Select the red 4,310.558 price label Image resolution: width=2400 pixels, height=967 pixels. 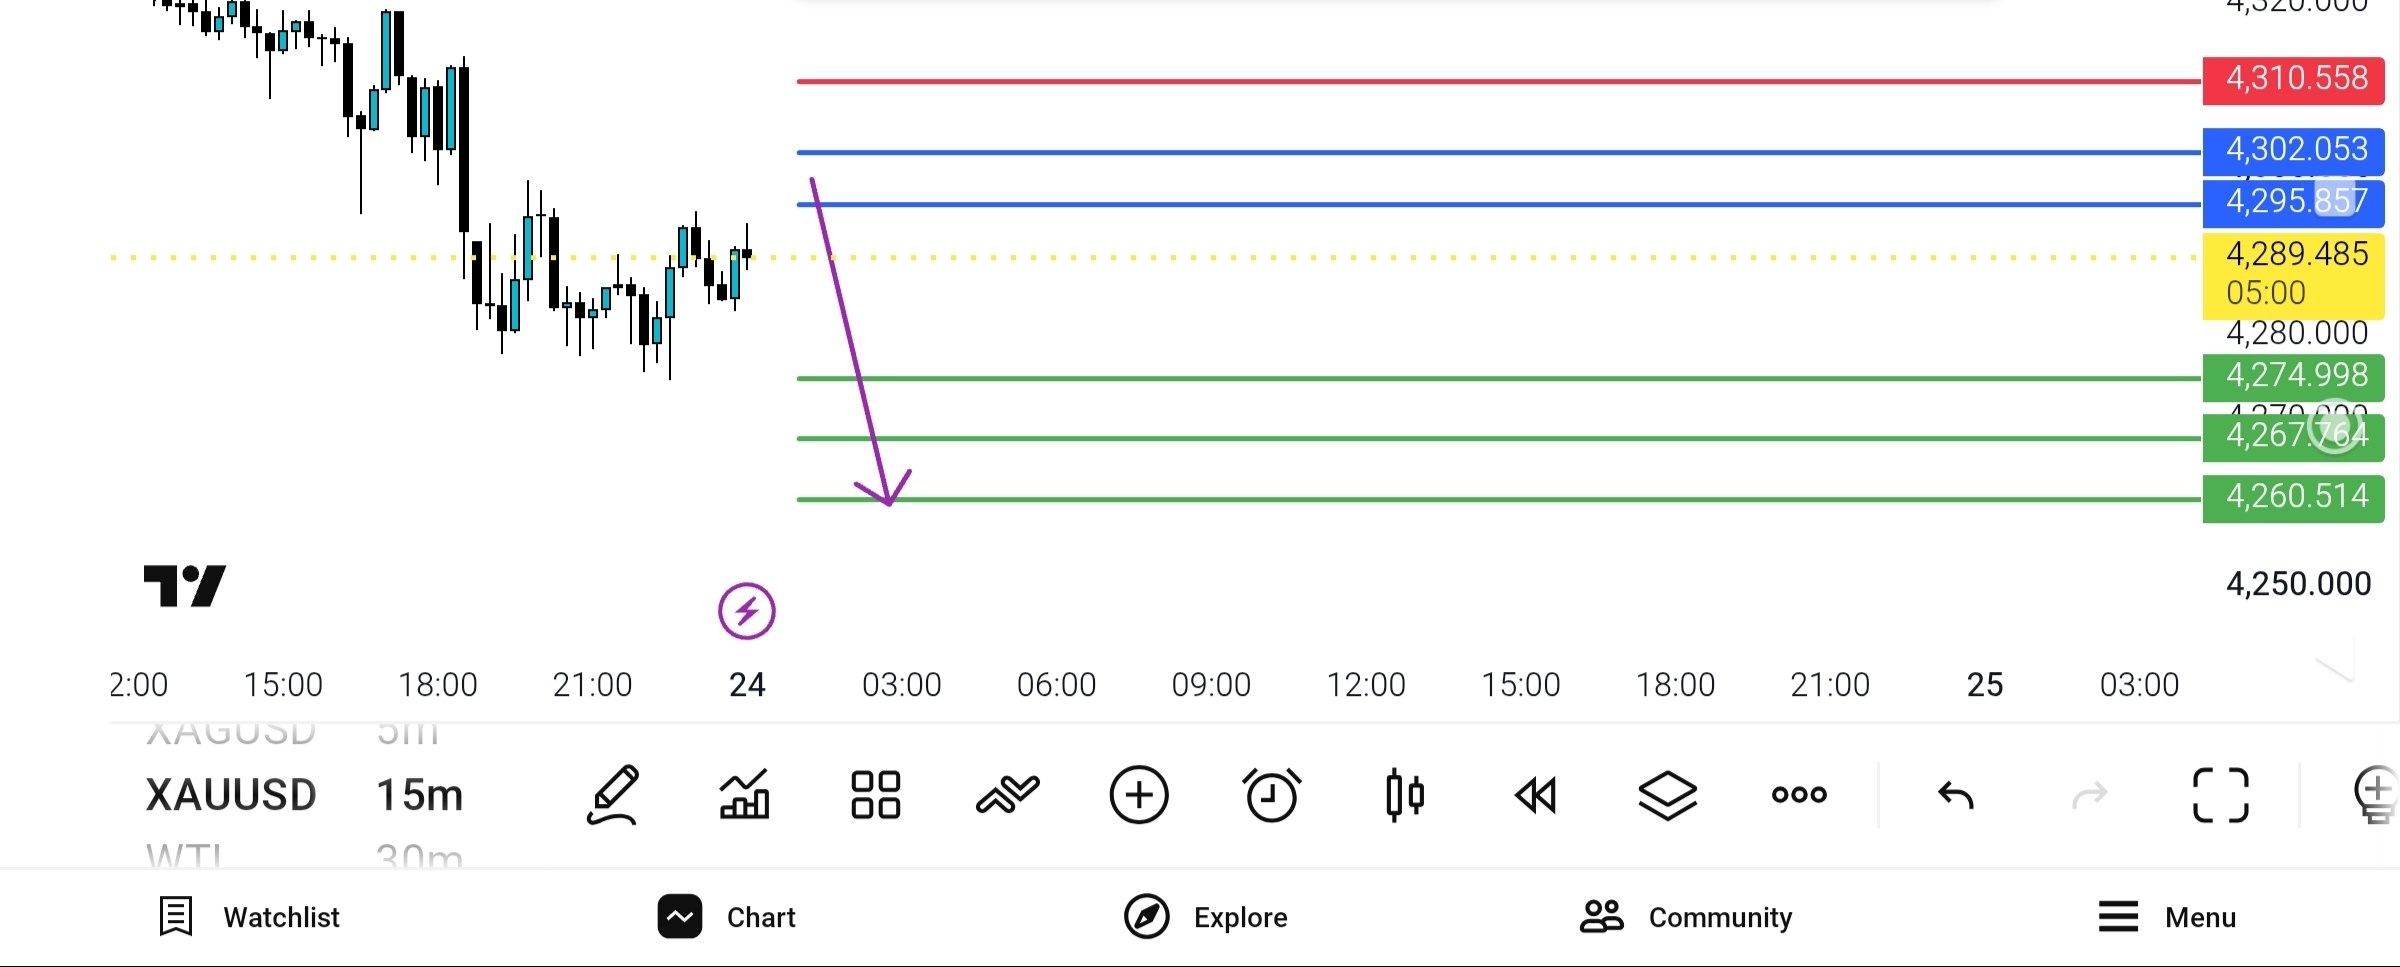[2294, 80]
